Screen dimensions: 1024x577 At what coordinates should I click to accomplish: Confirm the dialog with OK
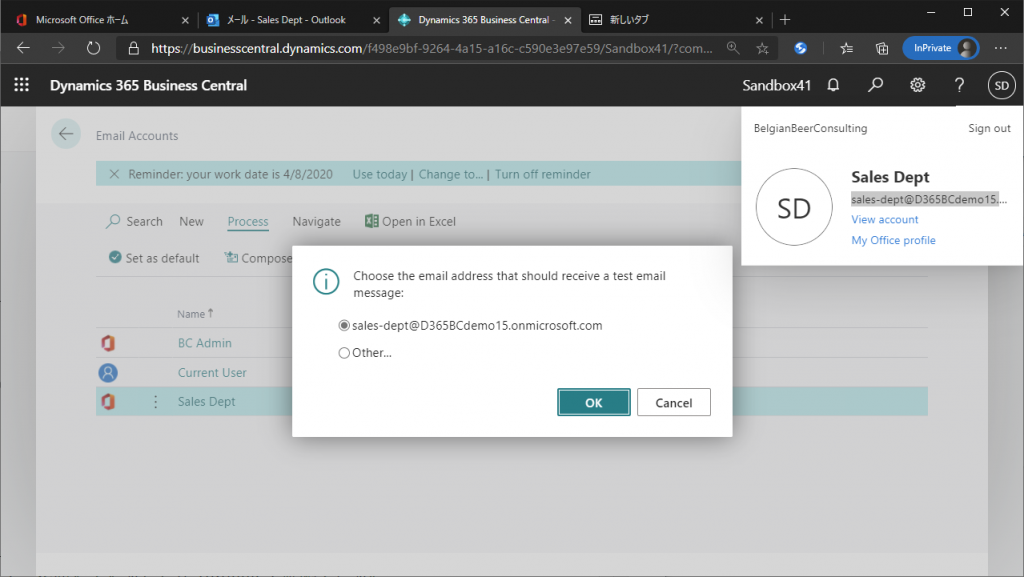pos(594,402)
